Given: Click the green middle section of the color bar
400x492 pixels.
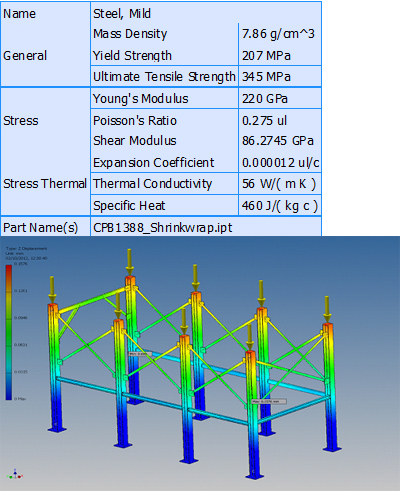Looking at the screenshot, I should 9,332.
